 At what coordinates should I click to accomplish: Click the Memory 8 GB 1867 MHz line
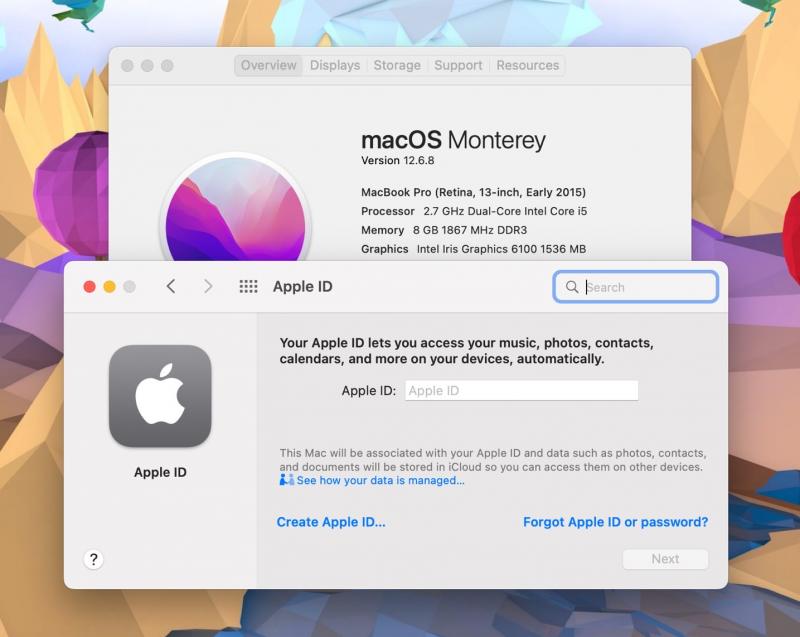pos(444,230)
